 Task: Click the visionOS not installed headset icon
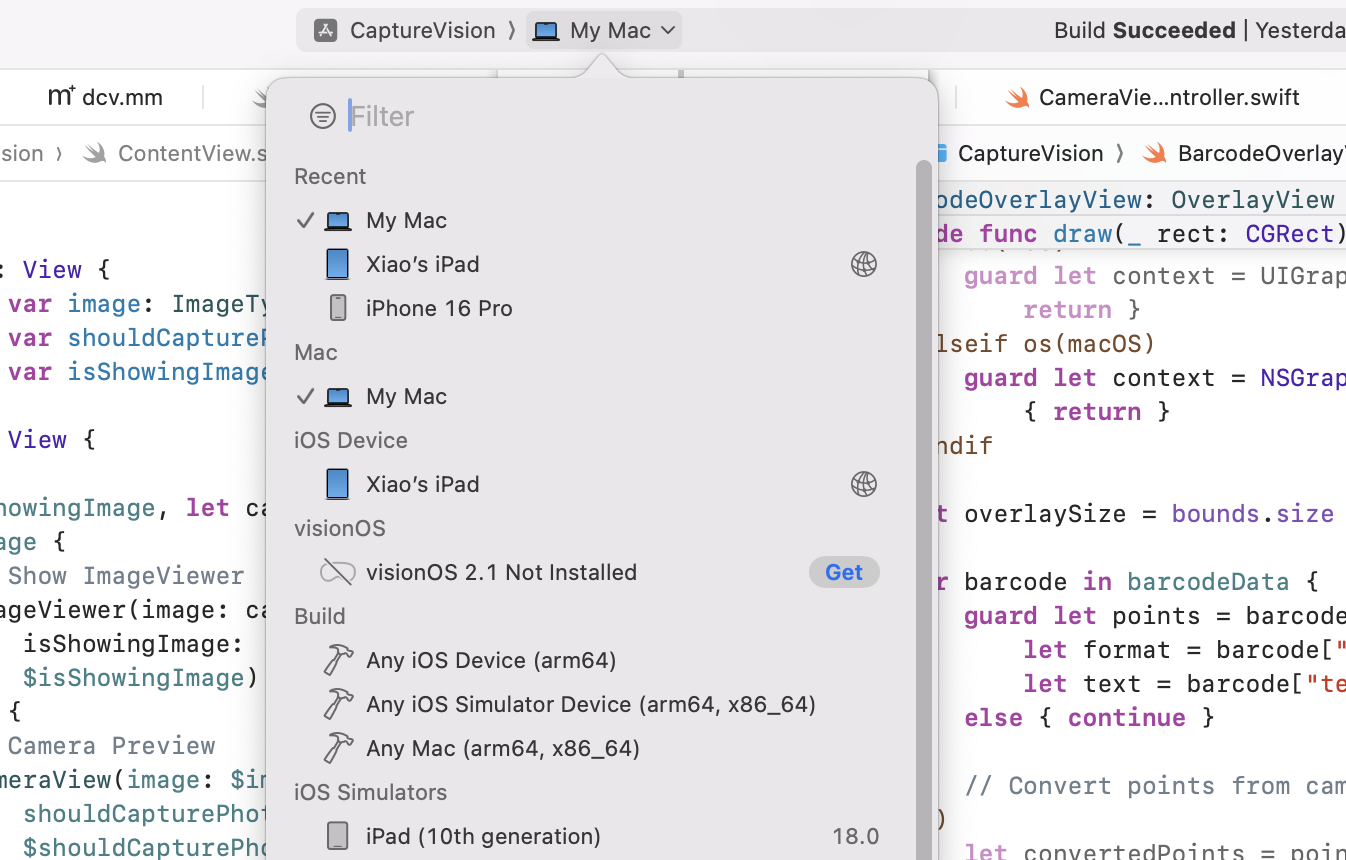tap(337, 572)
